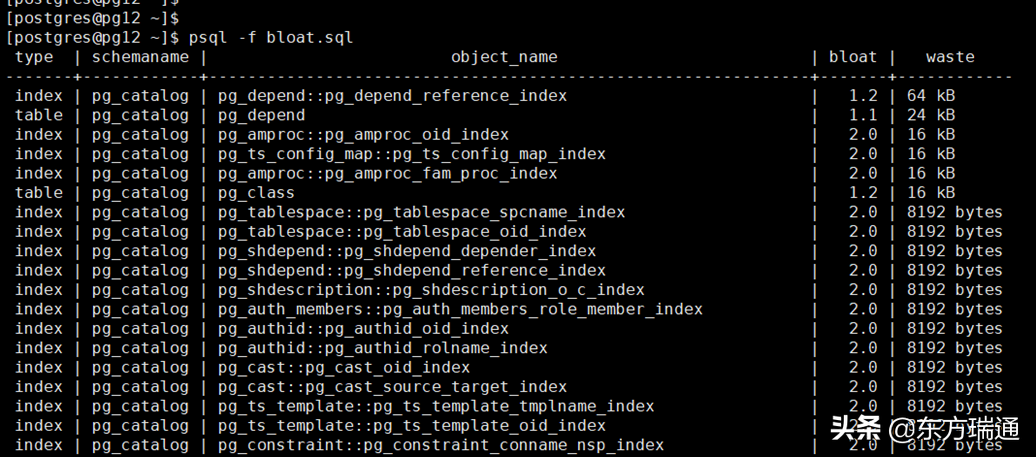The width and height of the screenshot is (1036, 457).
Task: Click the waste column header
Action: [949, 57]
